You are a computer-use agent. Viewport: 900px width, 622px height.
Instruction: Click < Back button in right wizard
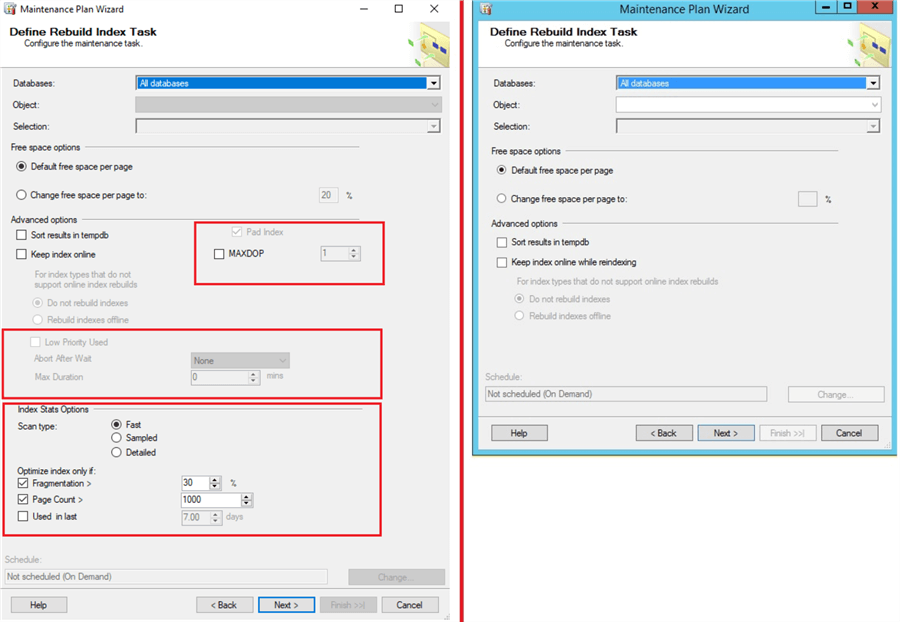pyautogui.click(x=664, y=433)
